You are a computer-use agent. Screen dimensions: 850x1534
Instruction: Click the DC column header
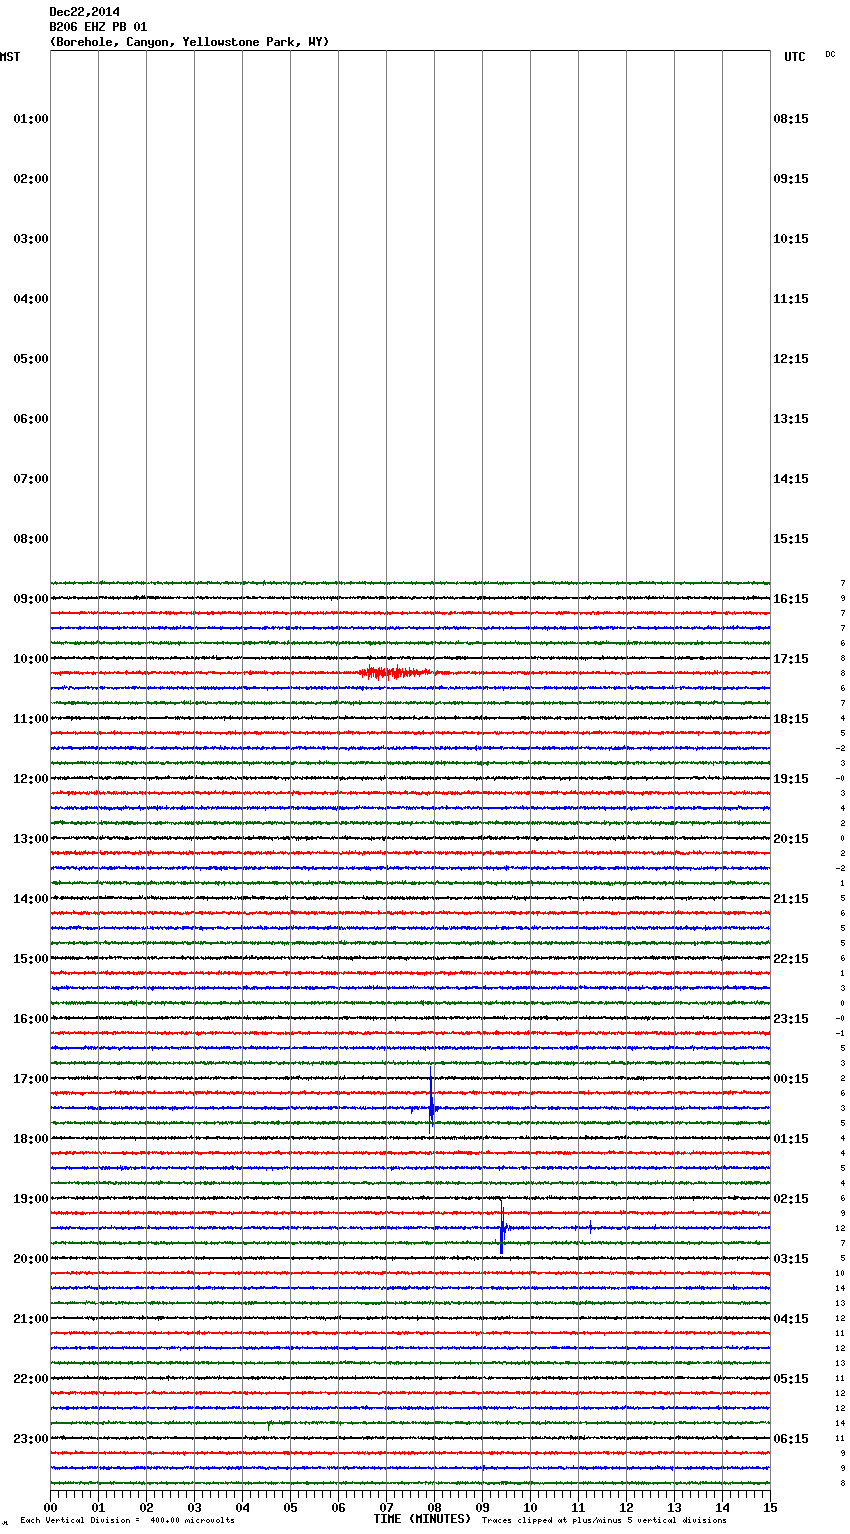830,54
